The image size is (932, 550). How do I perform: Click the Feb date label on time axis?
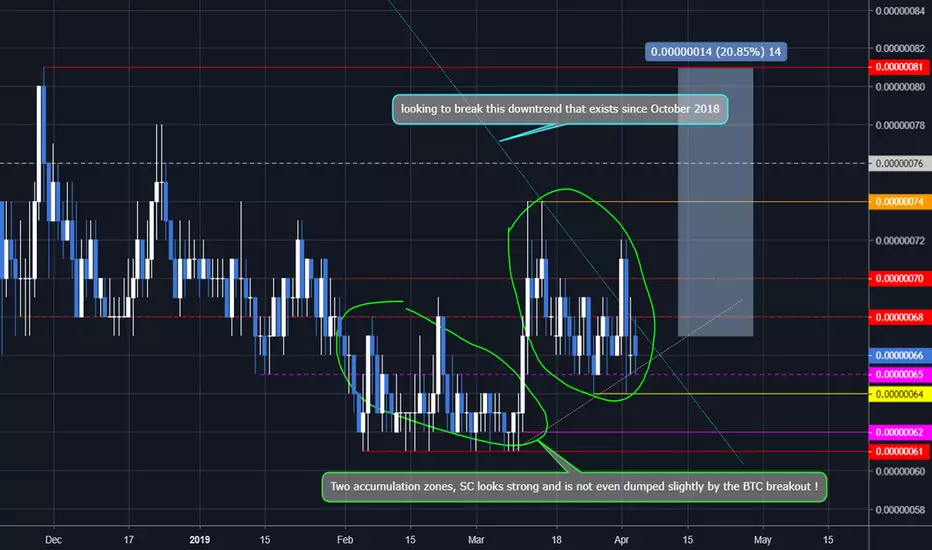click(345, 540)
